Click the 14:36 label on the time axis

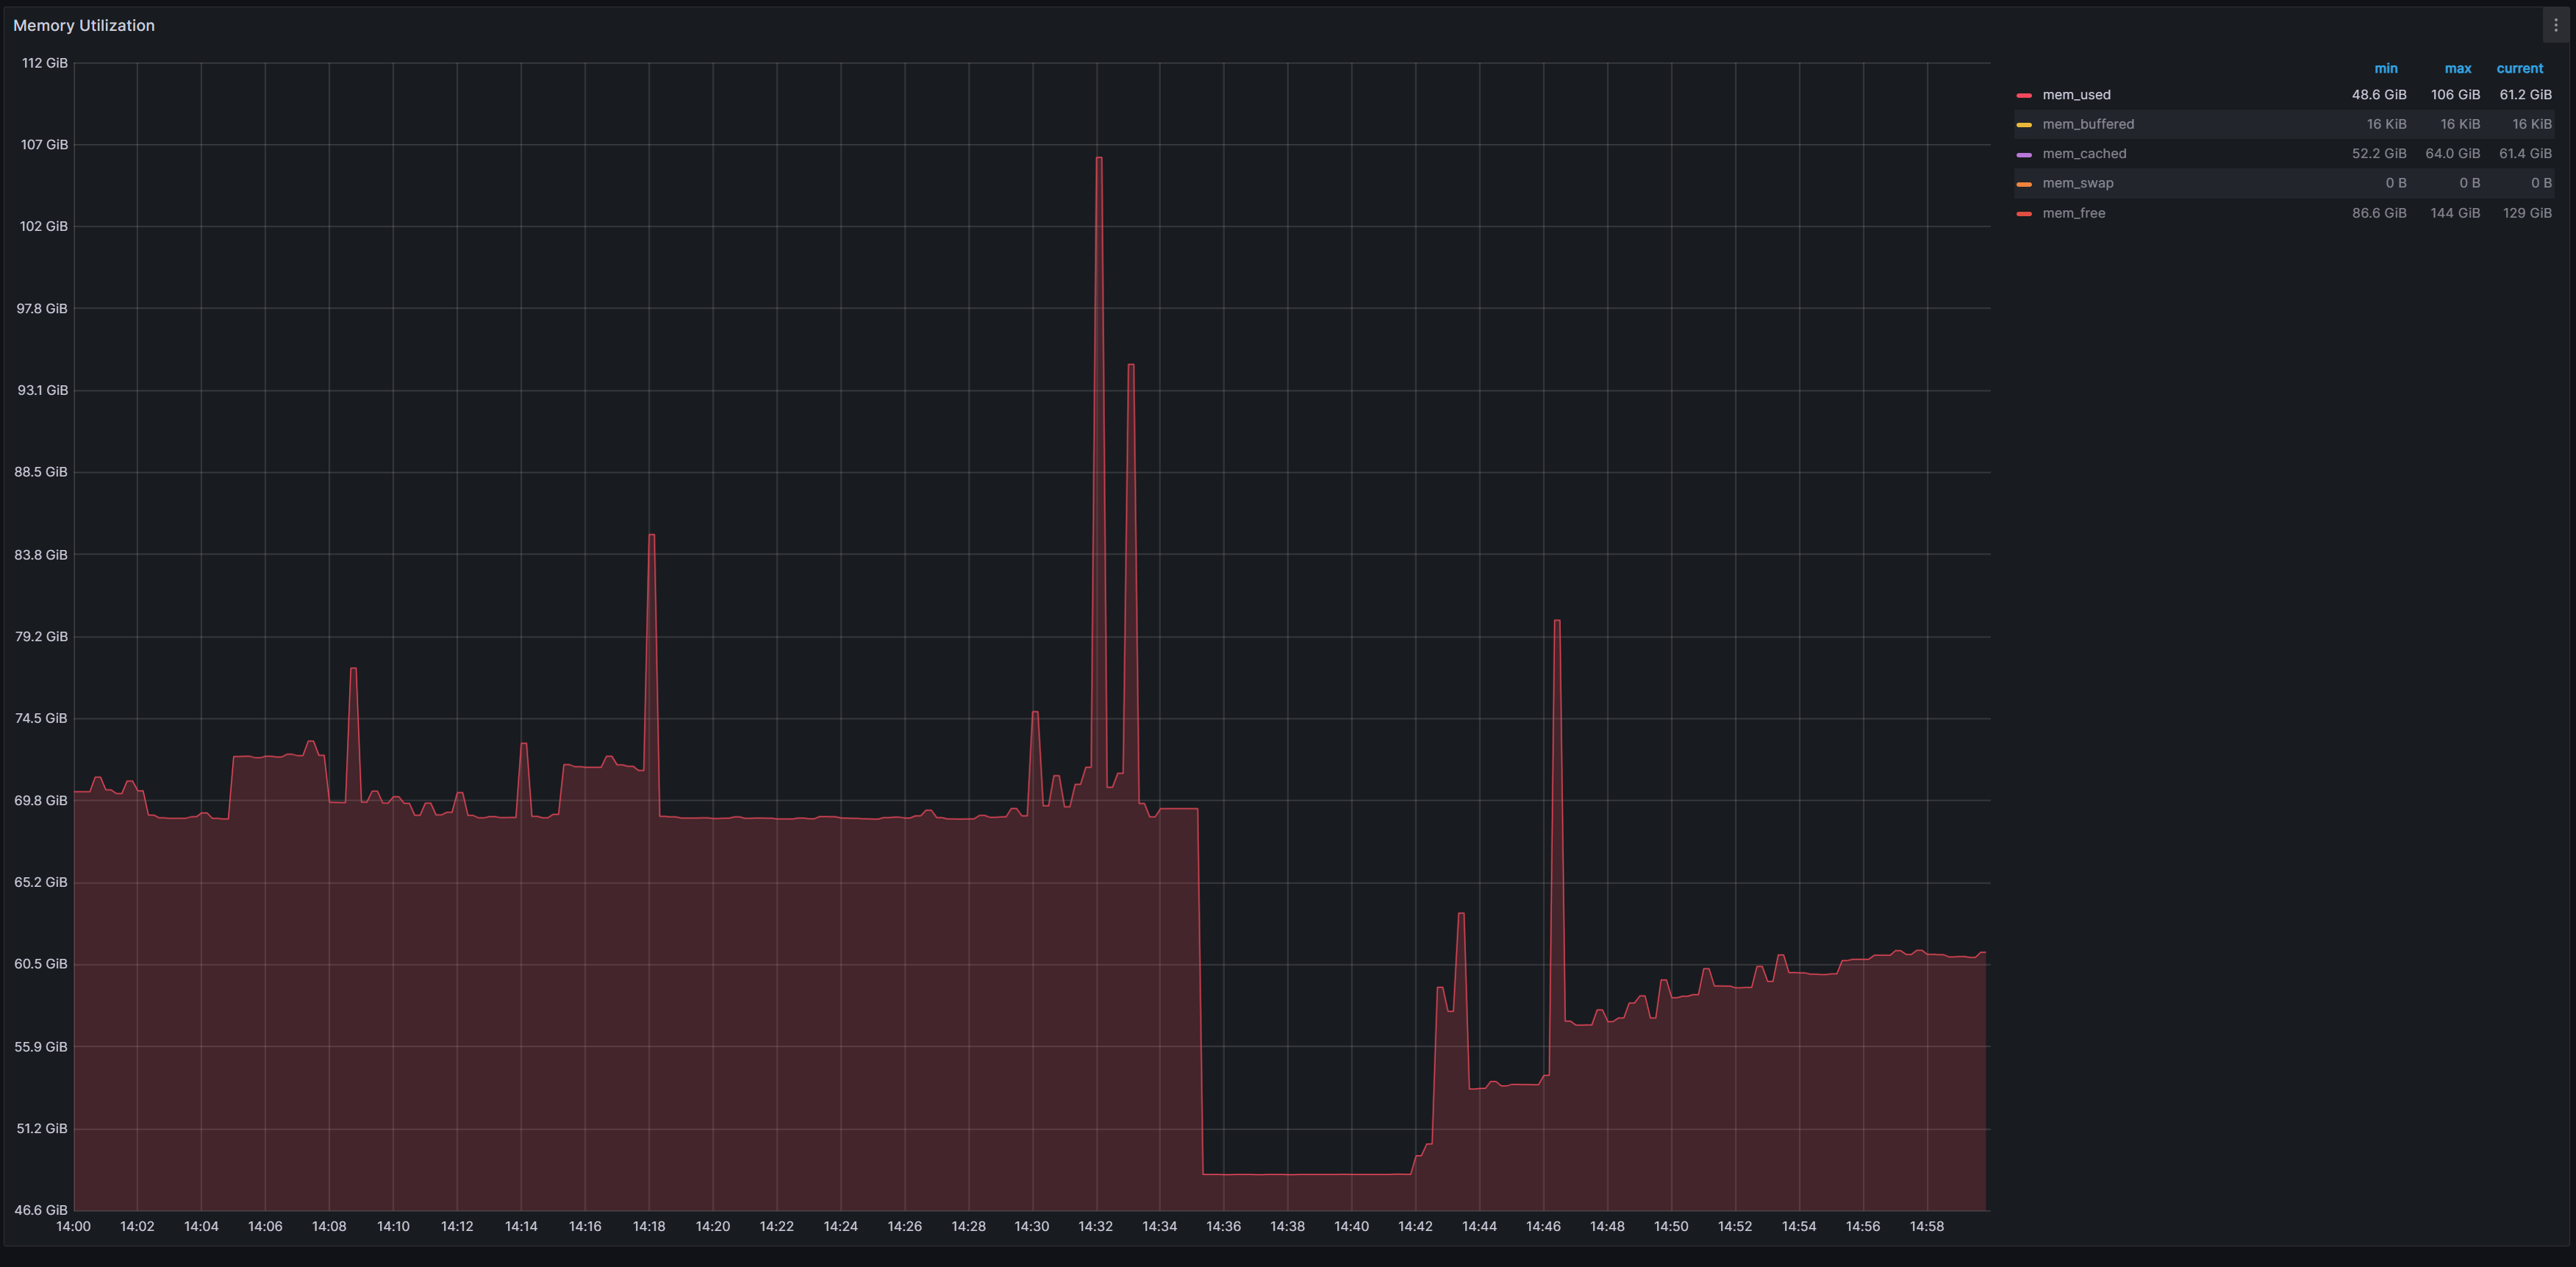click(x=1223, y=1226)
